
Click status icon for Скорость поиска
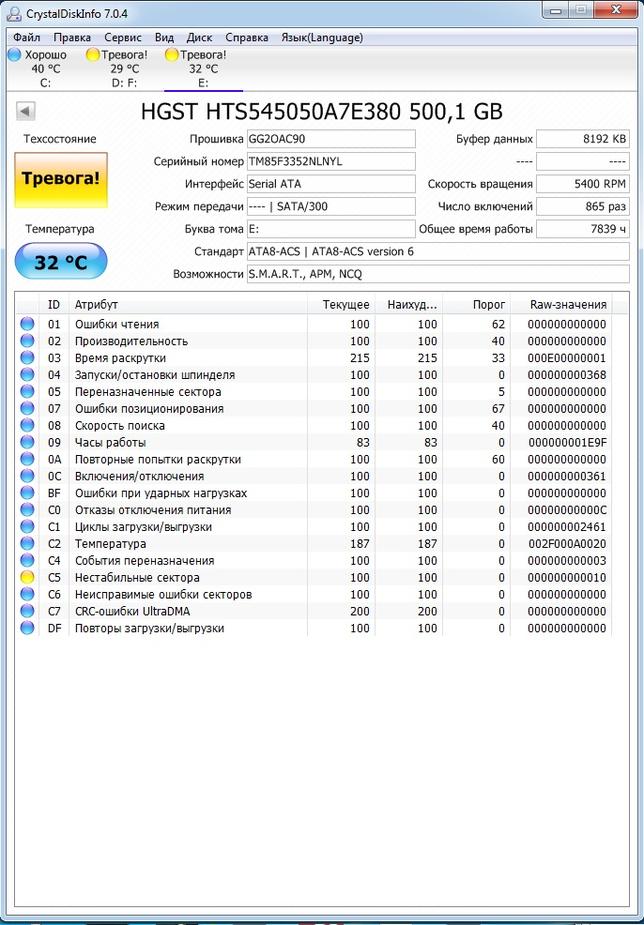coord(27,425)
